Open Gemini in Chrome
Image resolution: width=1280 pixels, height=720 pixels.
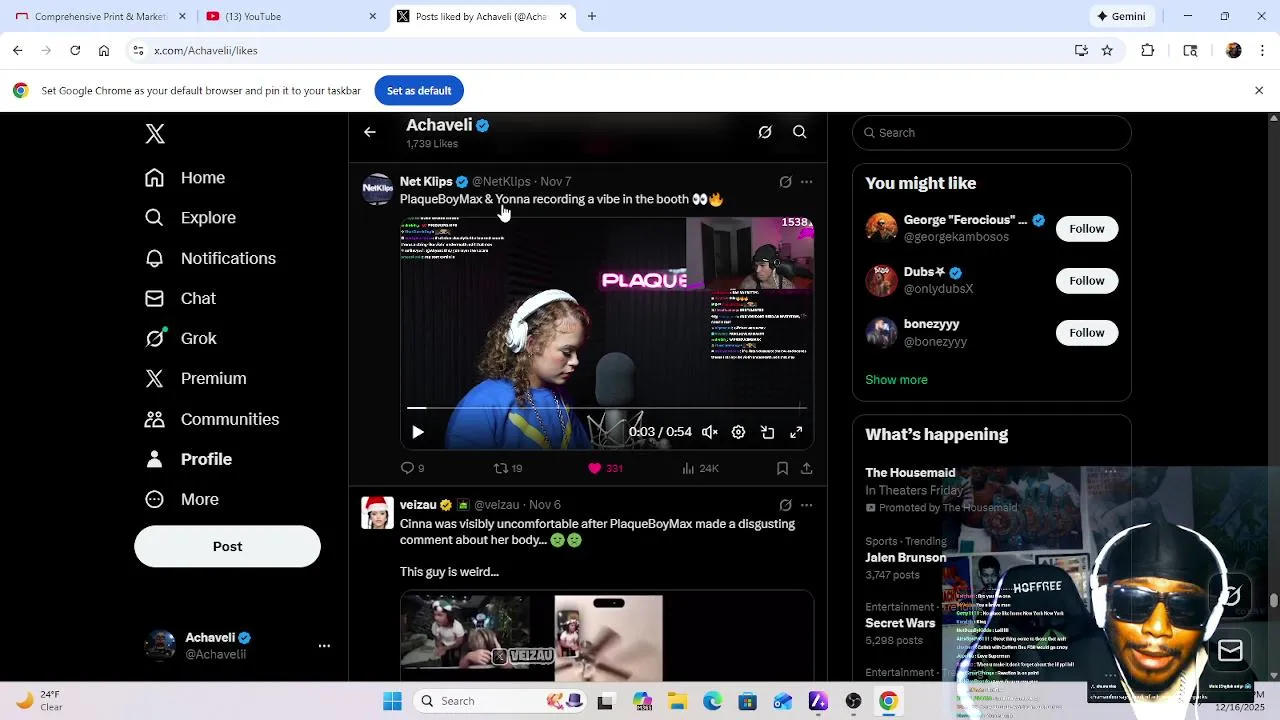[1122, 16]
